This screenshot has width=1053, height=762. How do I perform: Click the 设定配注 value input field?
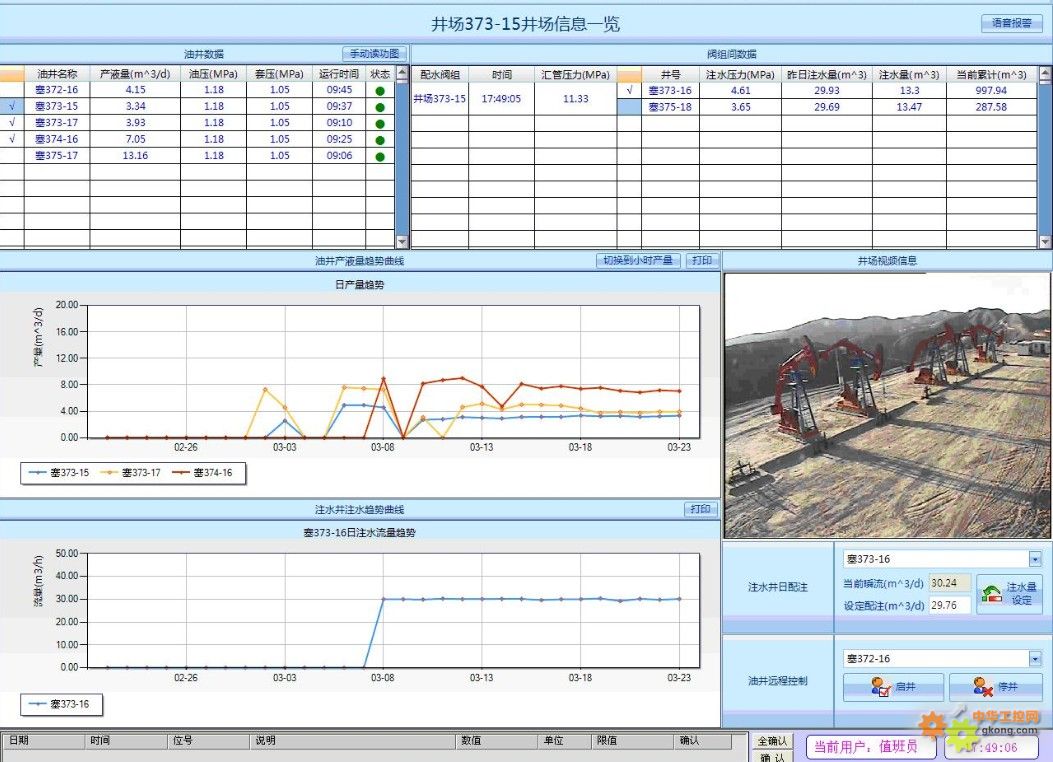coord(949,605)
